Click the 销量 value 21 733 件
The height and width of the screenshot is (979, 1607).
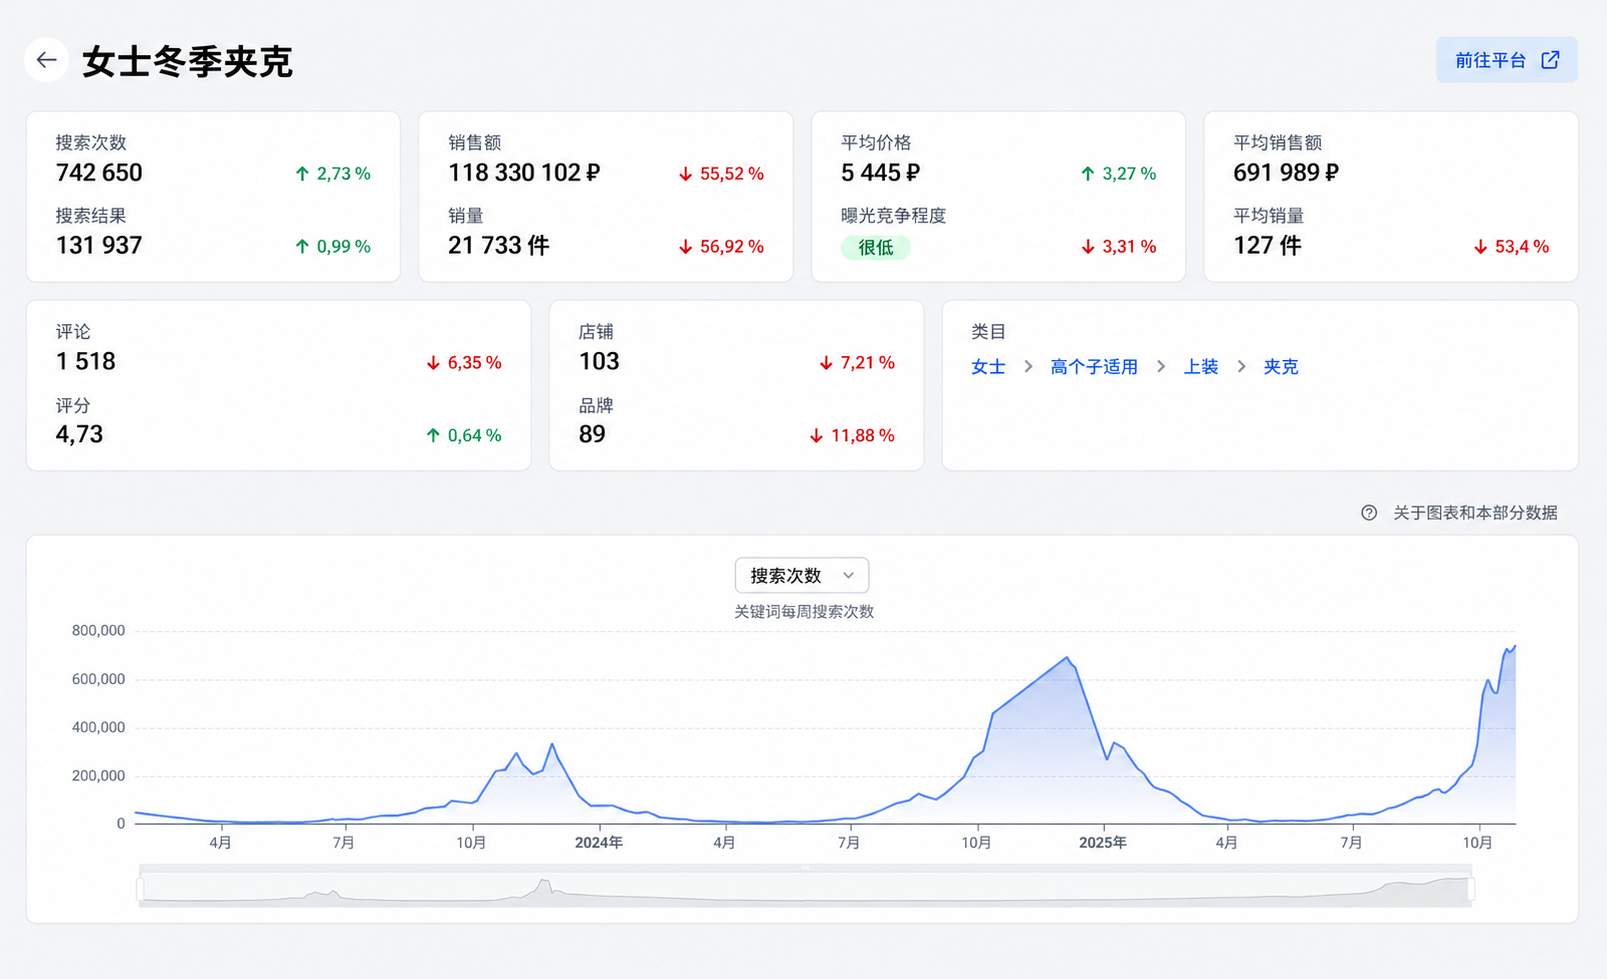[498, 246]
